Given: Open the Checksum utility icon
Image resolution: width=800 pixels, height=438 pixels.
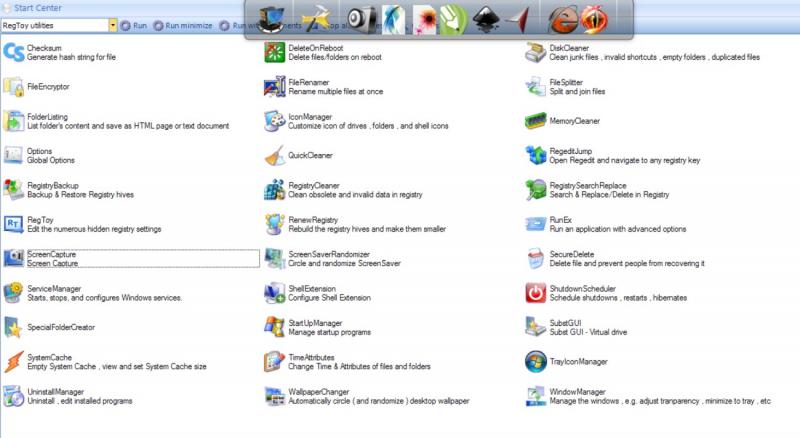Looking at the screenshot, I should tap(14, 52).
